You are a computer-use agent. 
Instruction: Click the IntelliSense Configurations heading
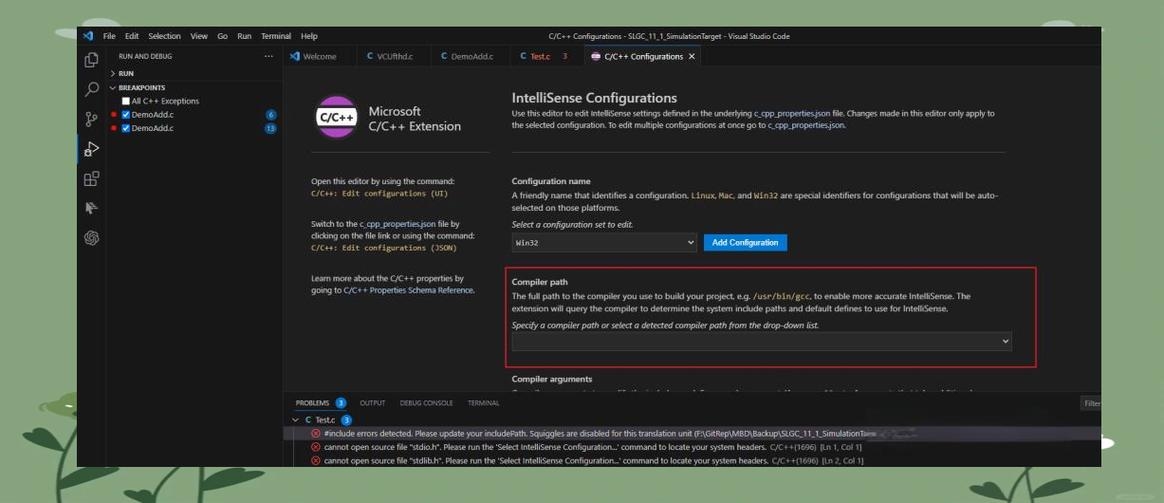pos(594,98)
